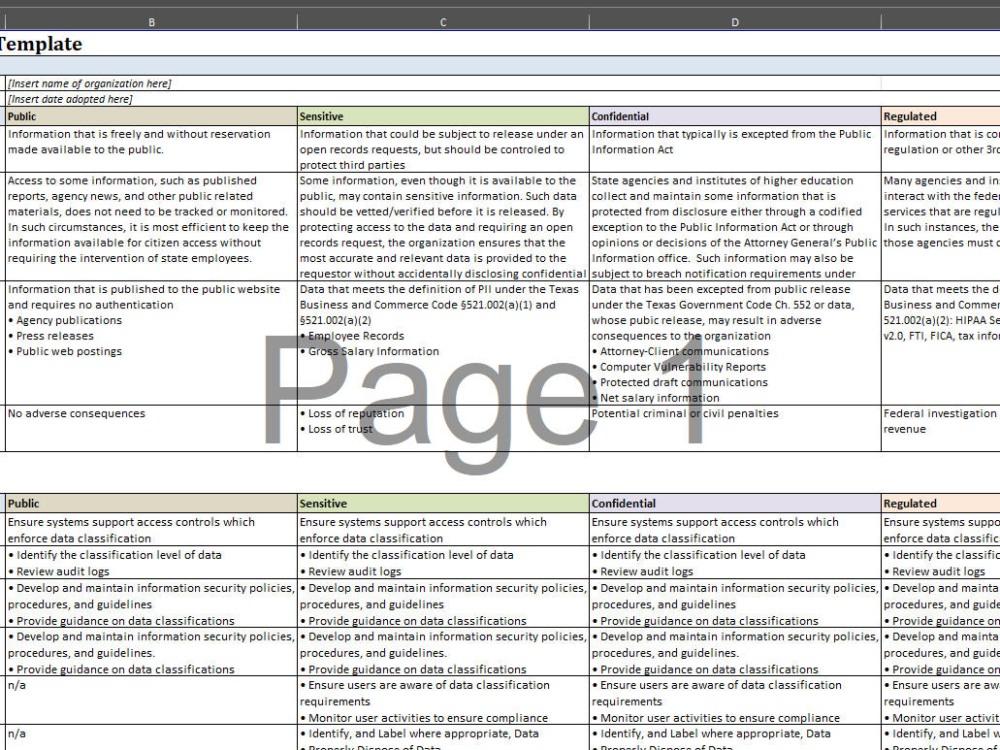The height and width of the screenshot is (750, 1000).
Task: Click cell 'Some information, even though it is available'
Action: 443,226
